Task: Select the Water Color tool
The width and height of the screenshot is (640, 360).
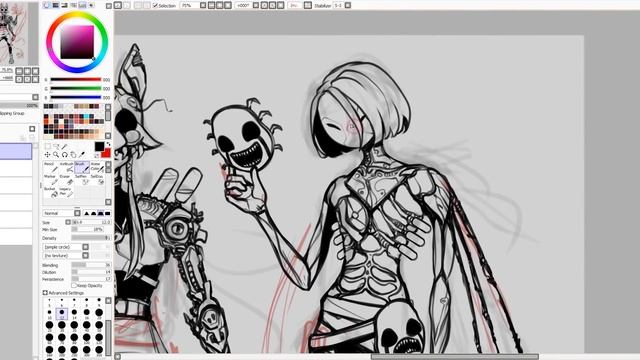Action: click(x=98, y=167)
